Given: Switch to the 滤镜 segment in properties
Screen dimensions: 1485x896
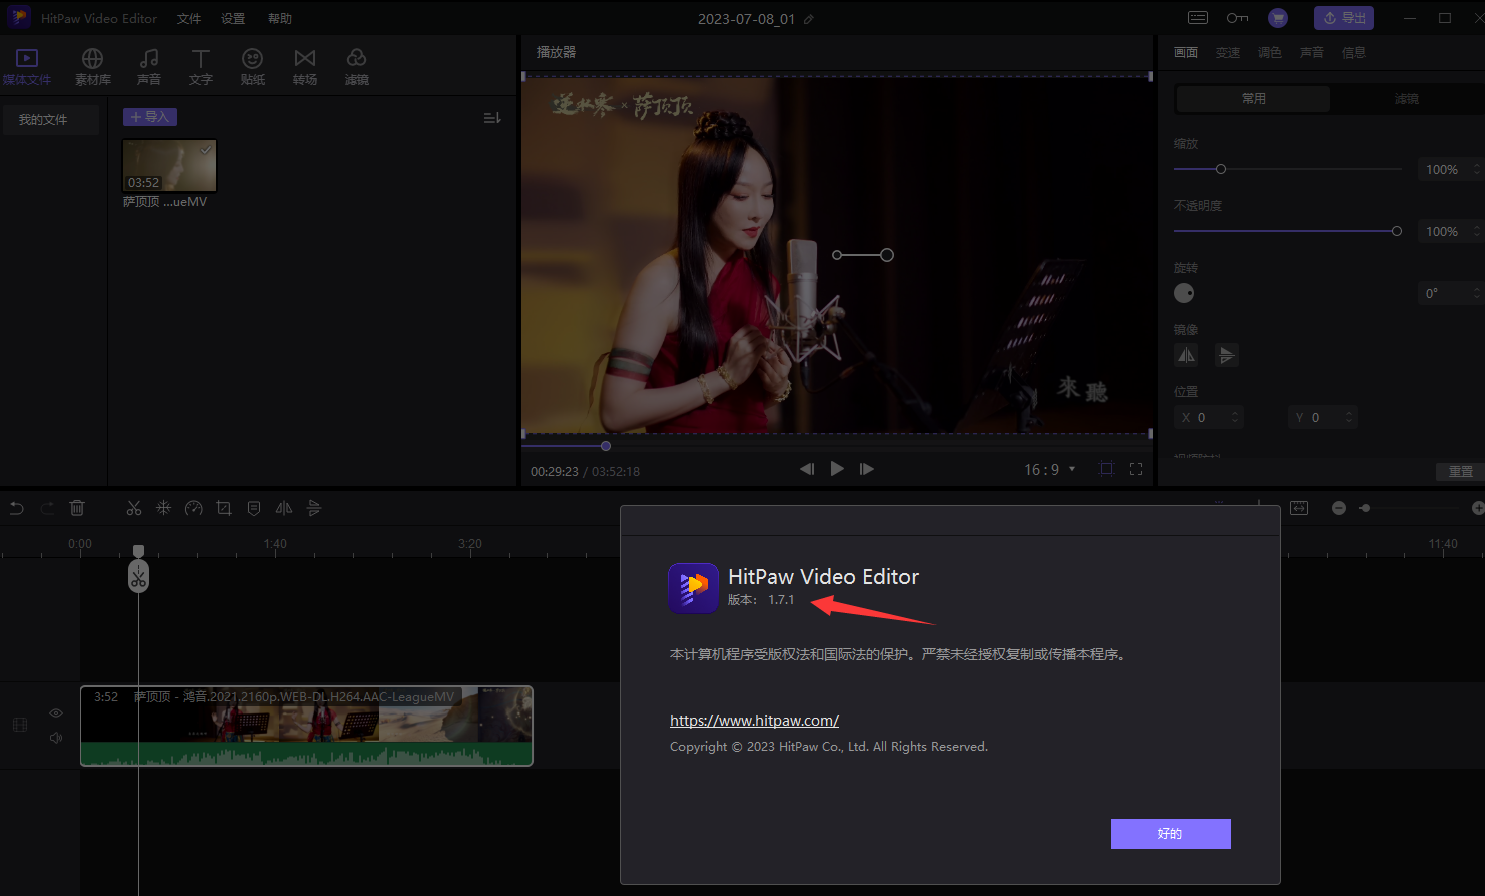Looking at the screenshot, I should click(1407, 98).
